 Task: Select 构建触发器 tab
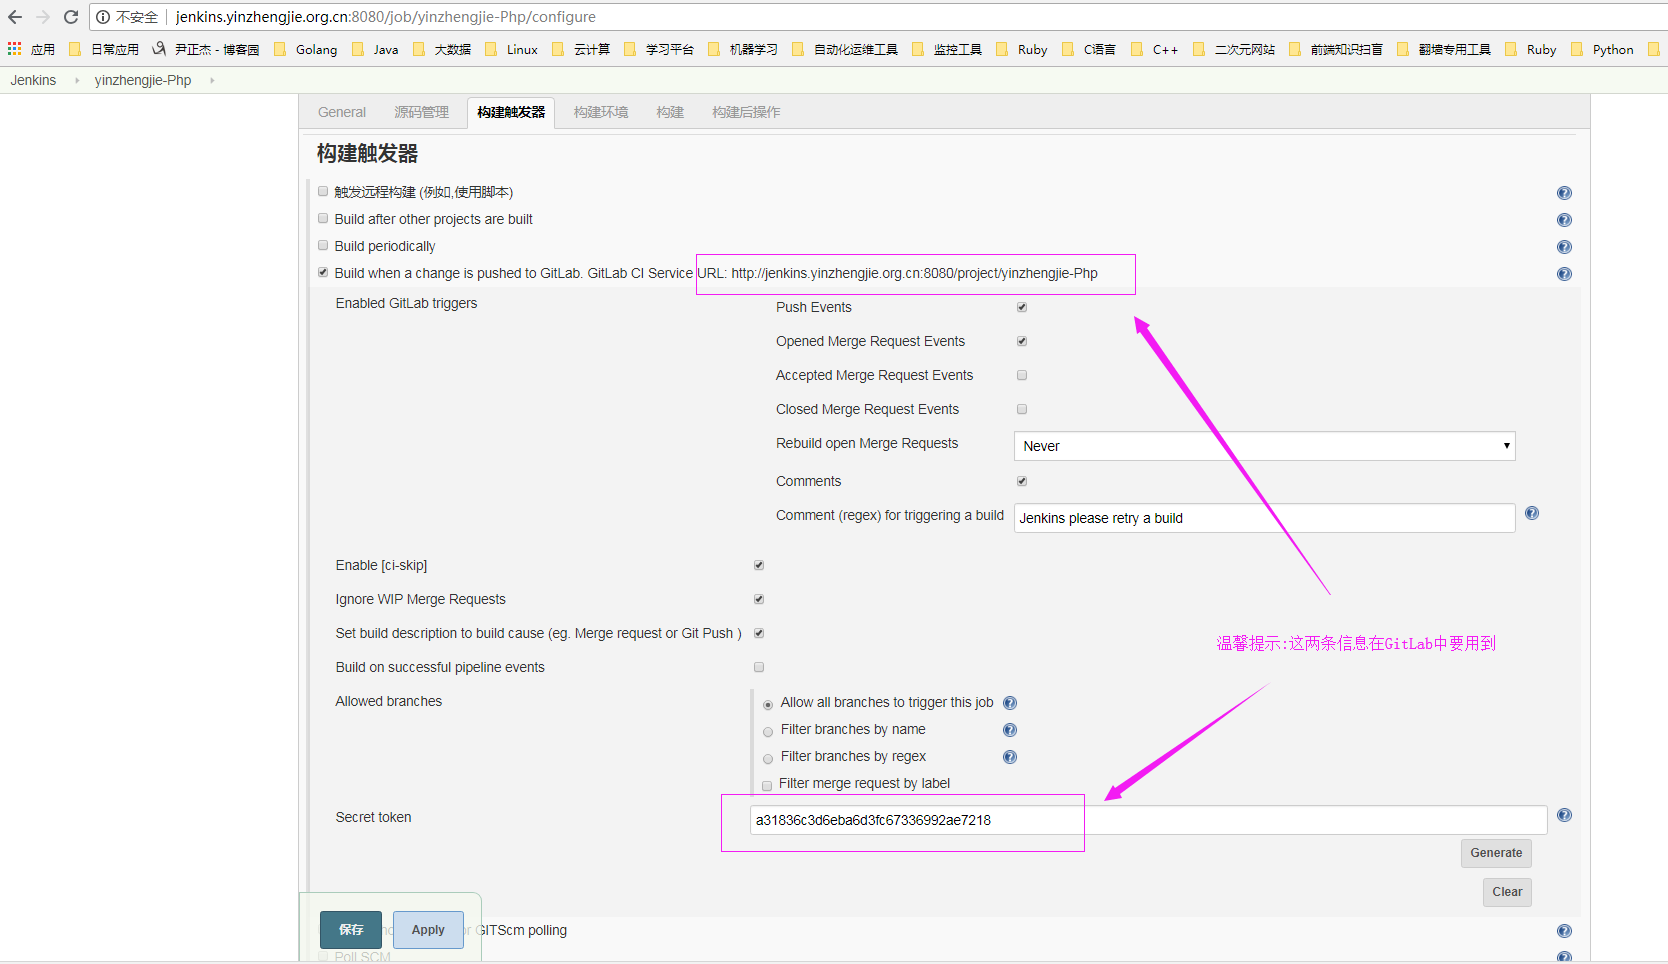[511, 112]
